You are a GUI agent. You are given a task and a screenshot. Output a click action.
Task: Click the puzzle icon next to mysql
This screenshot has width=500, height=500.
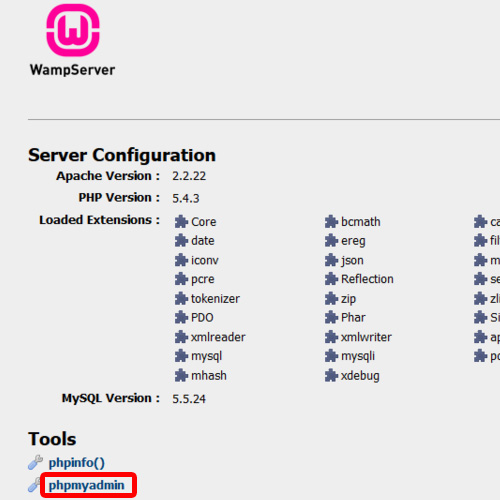181,356
